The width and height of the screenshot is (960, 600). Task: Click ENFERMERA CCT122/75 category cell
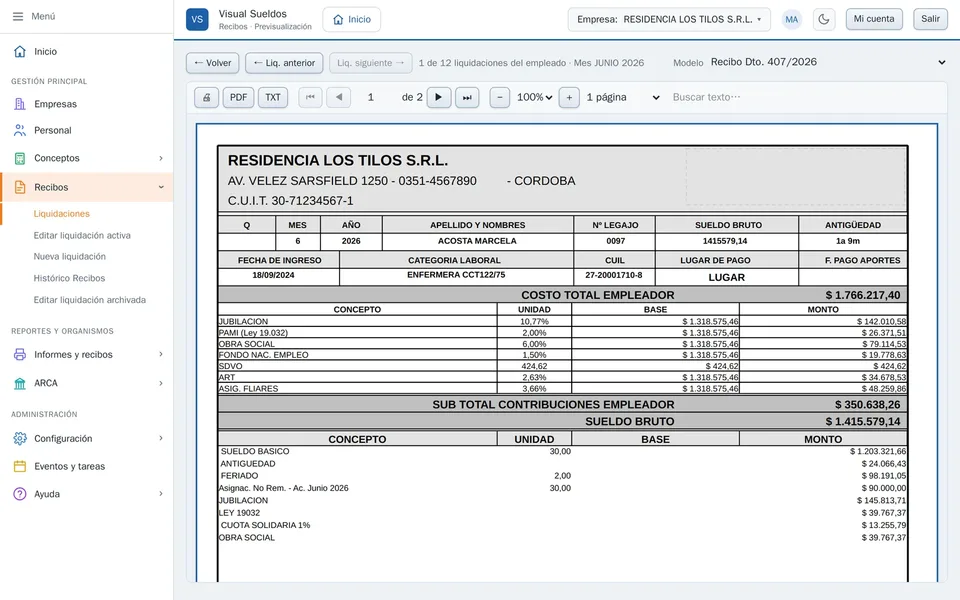pyautogui.click(x=456, y=276)
